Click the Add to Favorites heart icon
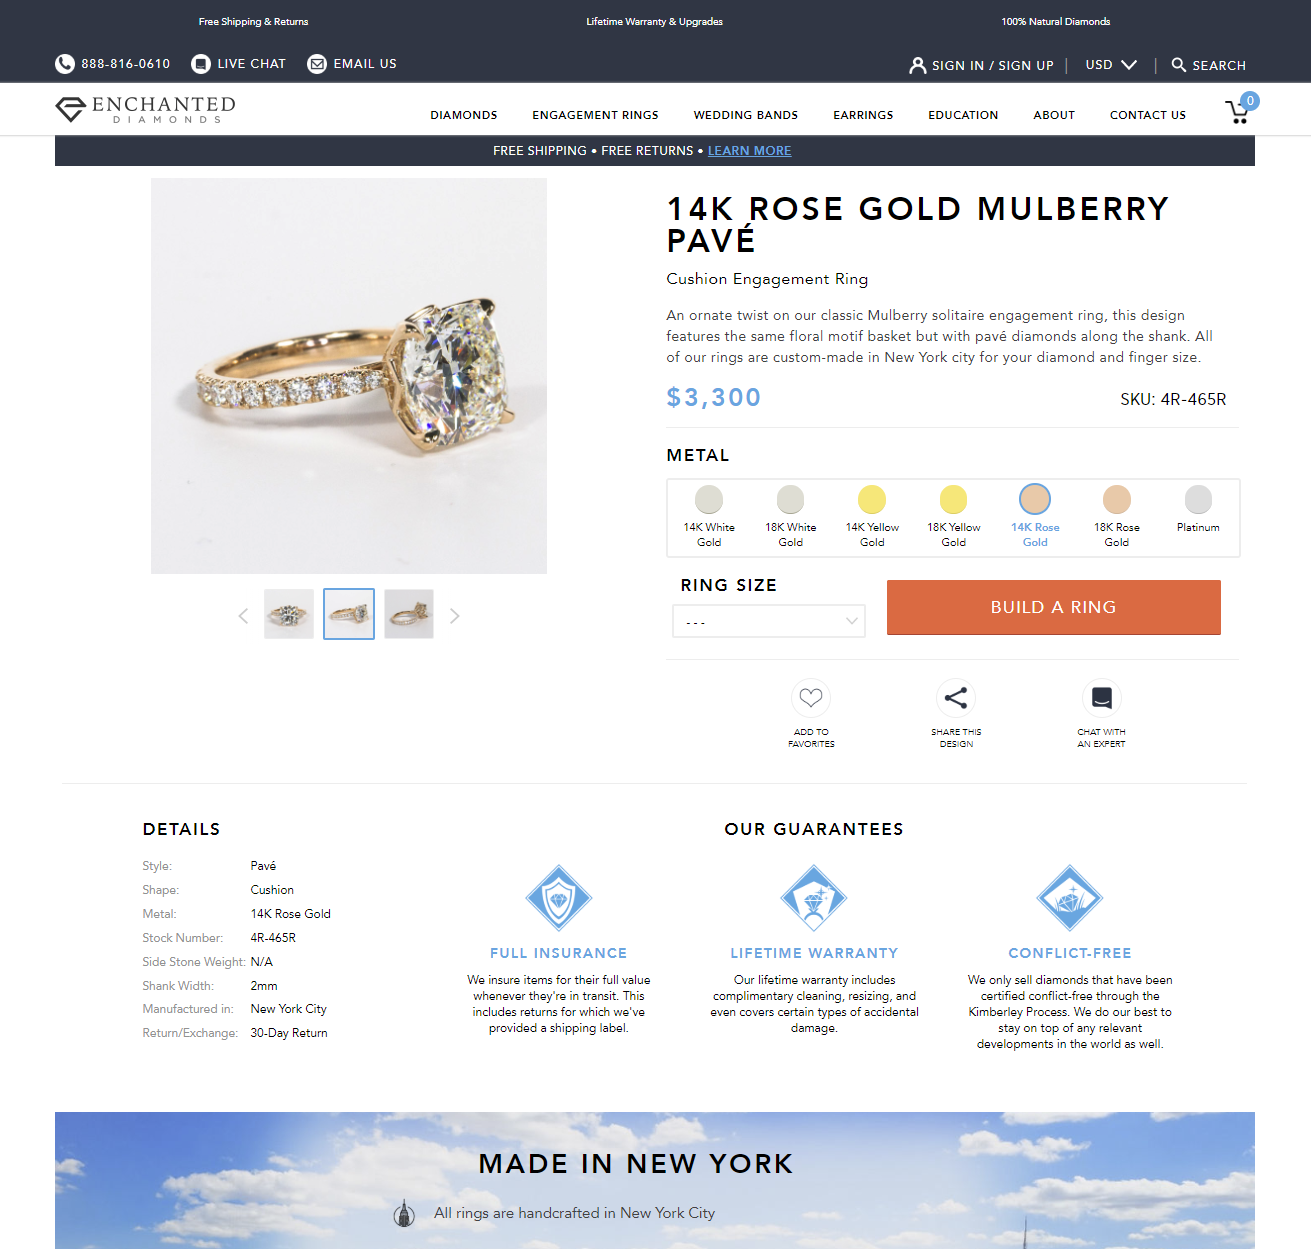The height and width of the screenshot is (1249, 1311). pyautogui.click(x=811, y=698)
